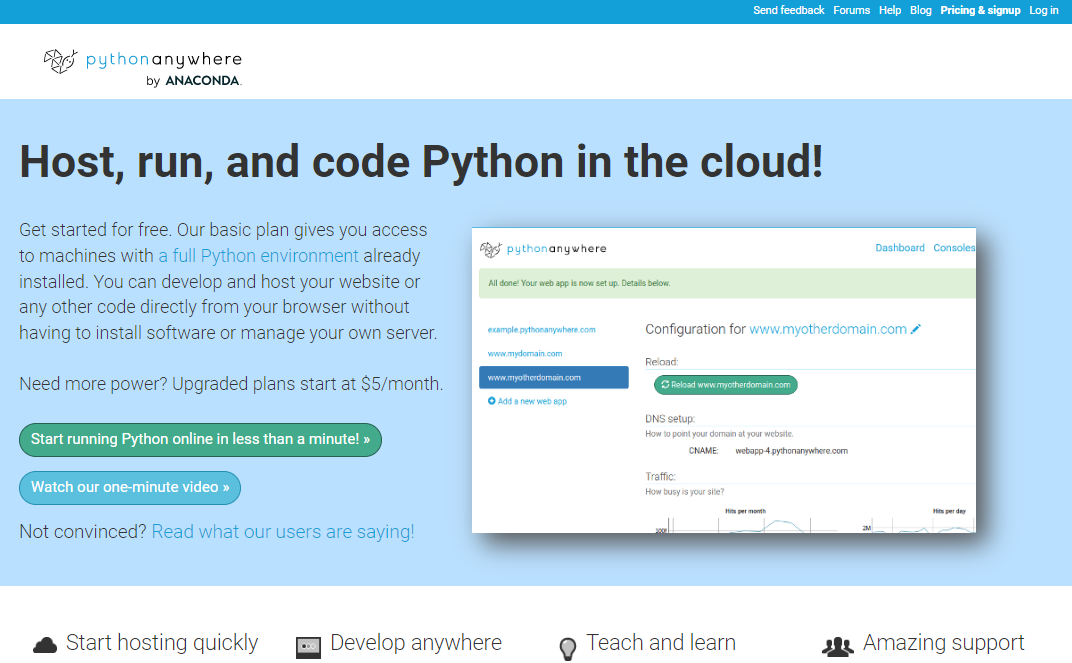Viewport: 1072px width, 663px height.
Task: Click Watch our one-minute video
Action: point(129,488)
